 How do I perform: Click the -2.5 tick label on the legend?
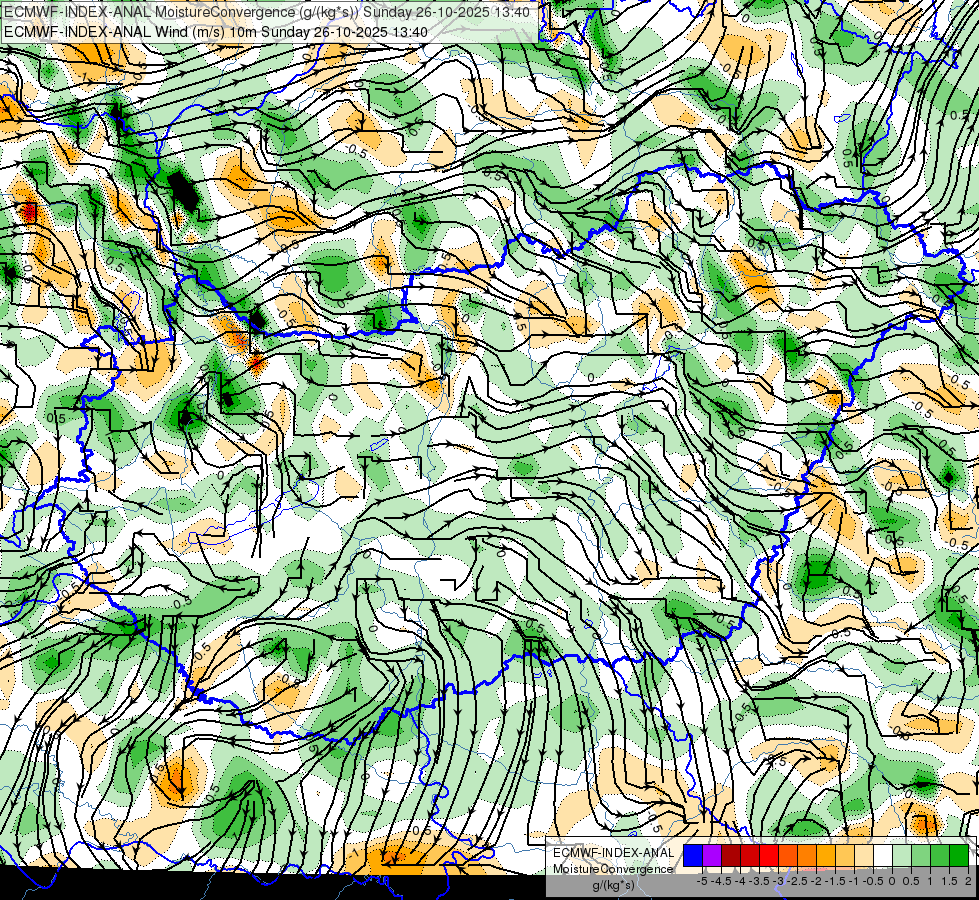[797, 881]
